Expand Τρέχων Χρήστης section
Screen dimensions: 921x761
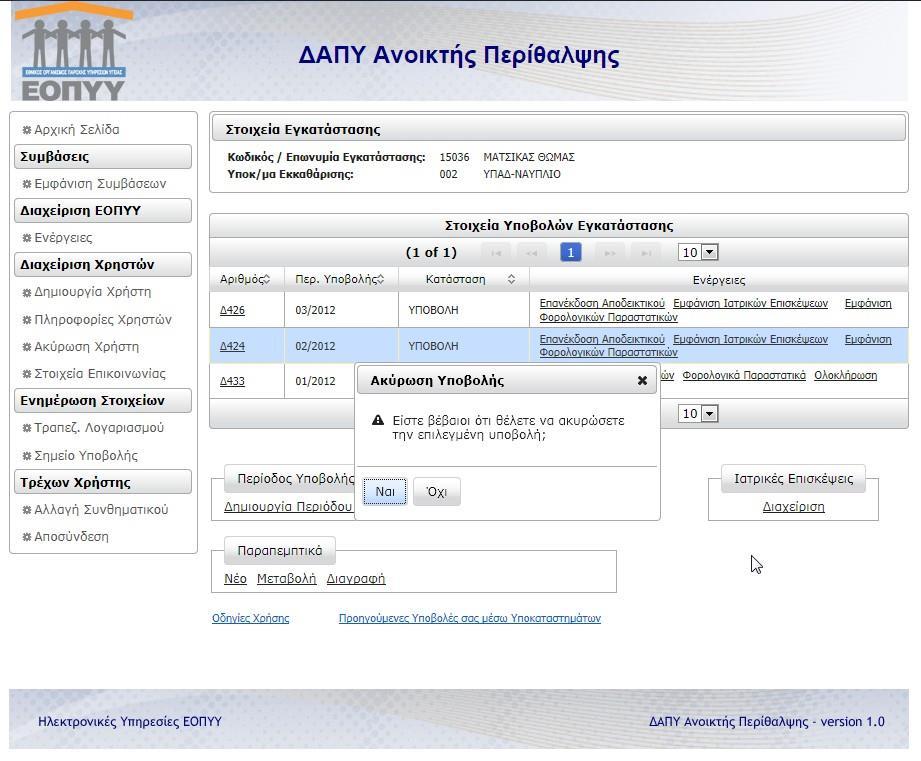[103, 482]
